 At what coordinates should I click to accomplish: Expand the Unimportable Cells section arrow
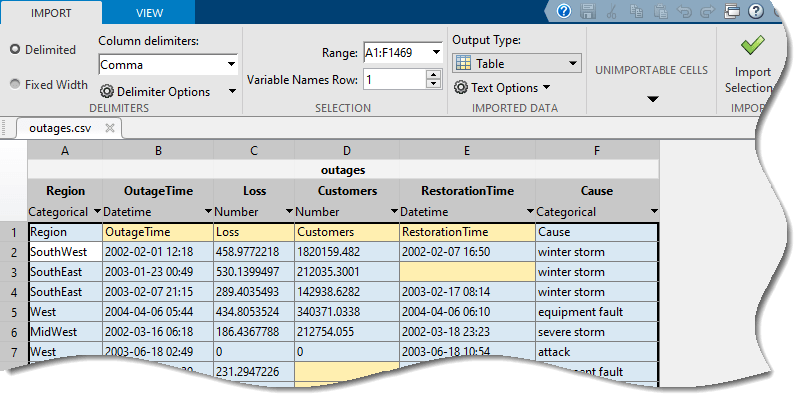pyautogui.click(x=652, y=99)
